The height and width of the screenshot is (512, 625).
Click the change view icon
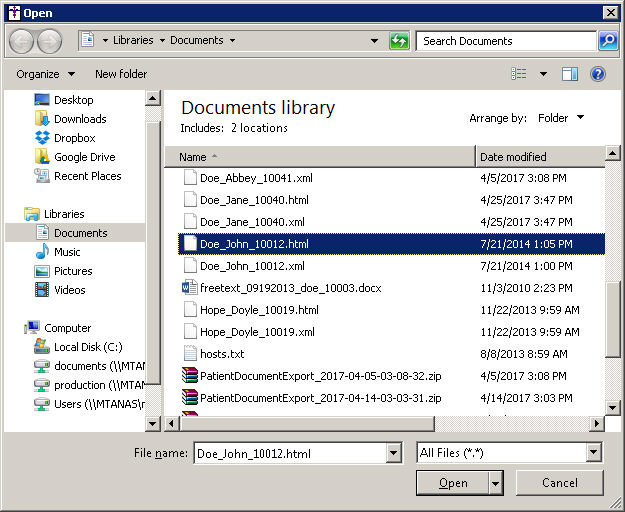click(x=519, y=74)
